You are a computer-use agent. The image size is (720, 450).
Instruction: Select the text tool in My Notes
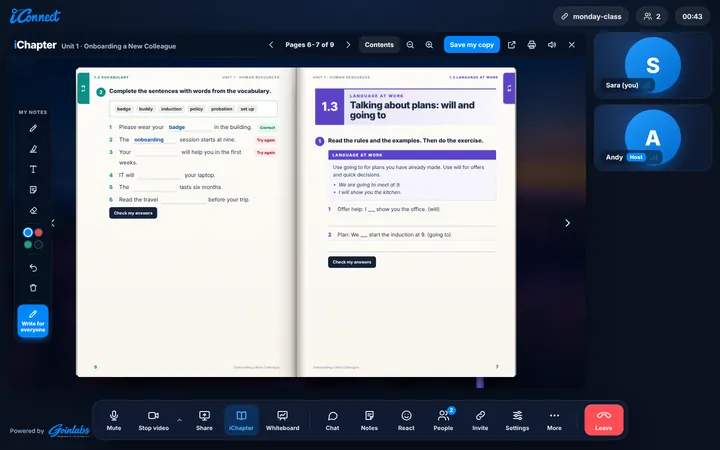(x=33, y=169)
